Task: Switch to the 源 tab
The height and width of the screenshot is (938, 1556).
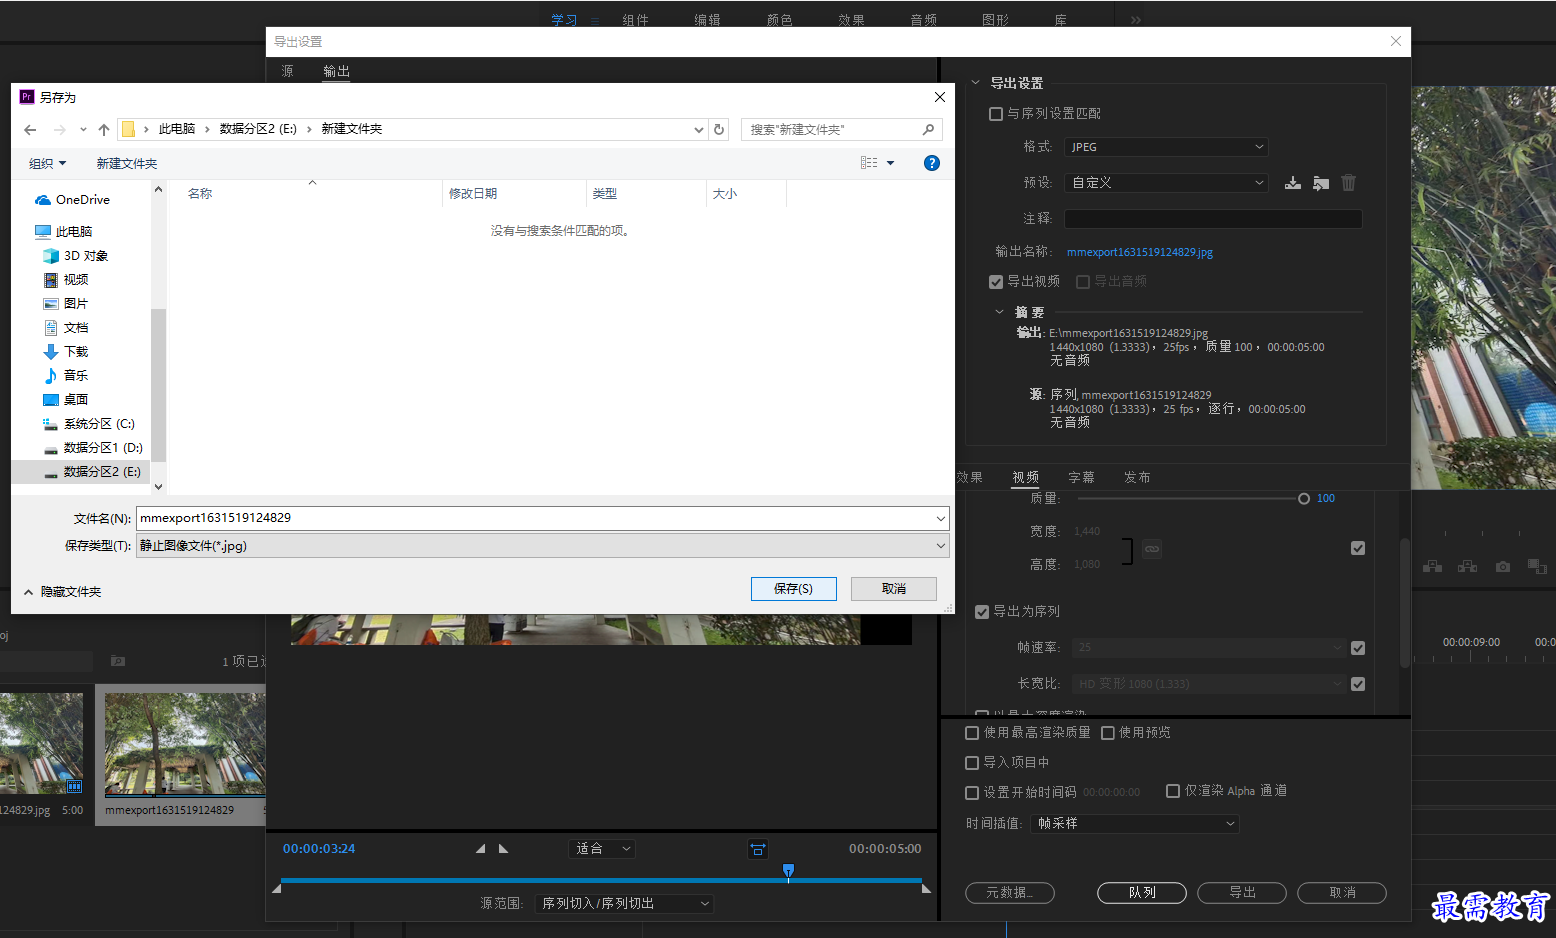Action: click(x=287, y=71)
